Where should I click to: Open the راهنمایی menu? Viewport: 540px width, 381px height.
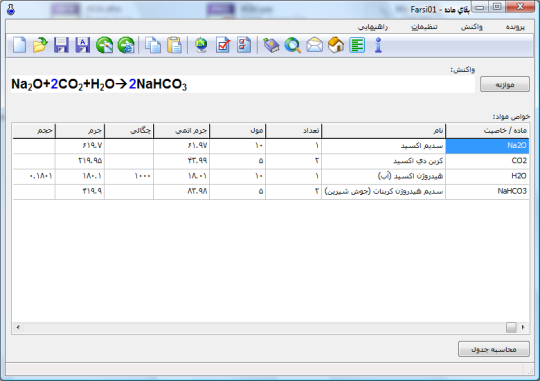(373, 27)
